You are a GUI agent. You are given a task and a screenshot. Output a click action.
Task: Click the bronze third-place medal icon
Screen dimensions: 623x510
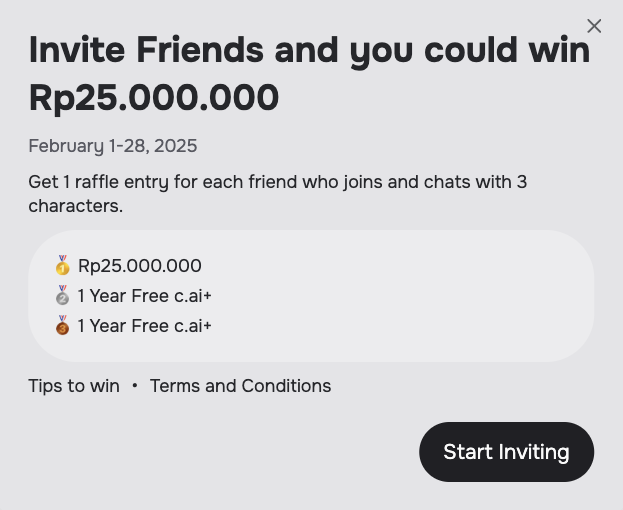62,325
